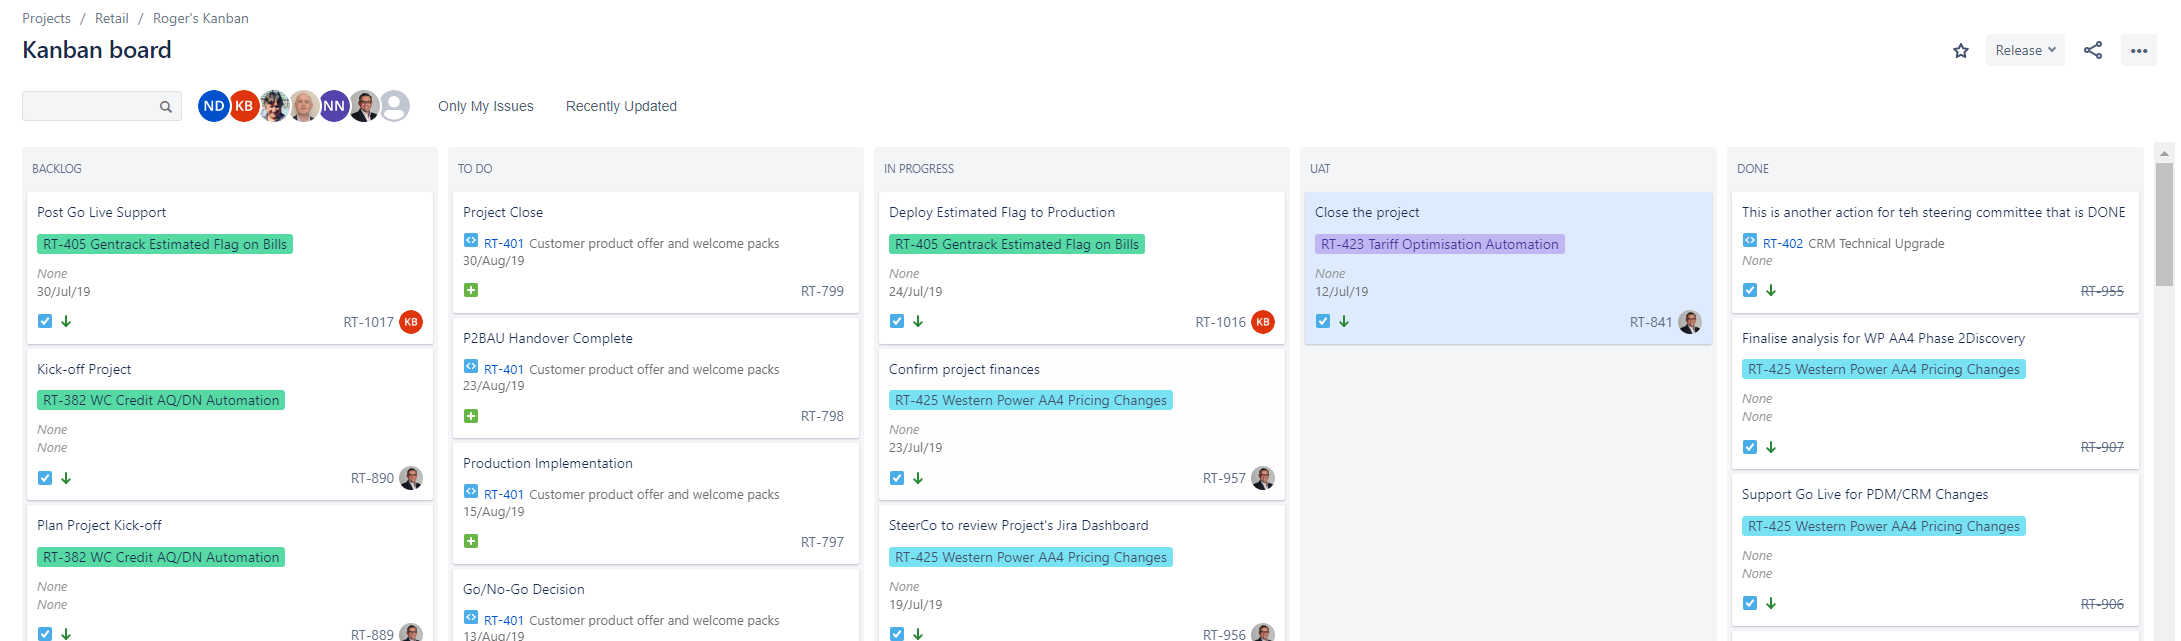Toggle Only My Issues quick filter
This screenshot has width=2181, height=641.
coord(486,106)
